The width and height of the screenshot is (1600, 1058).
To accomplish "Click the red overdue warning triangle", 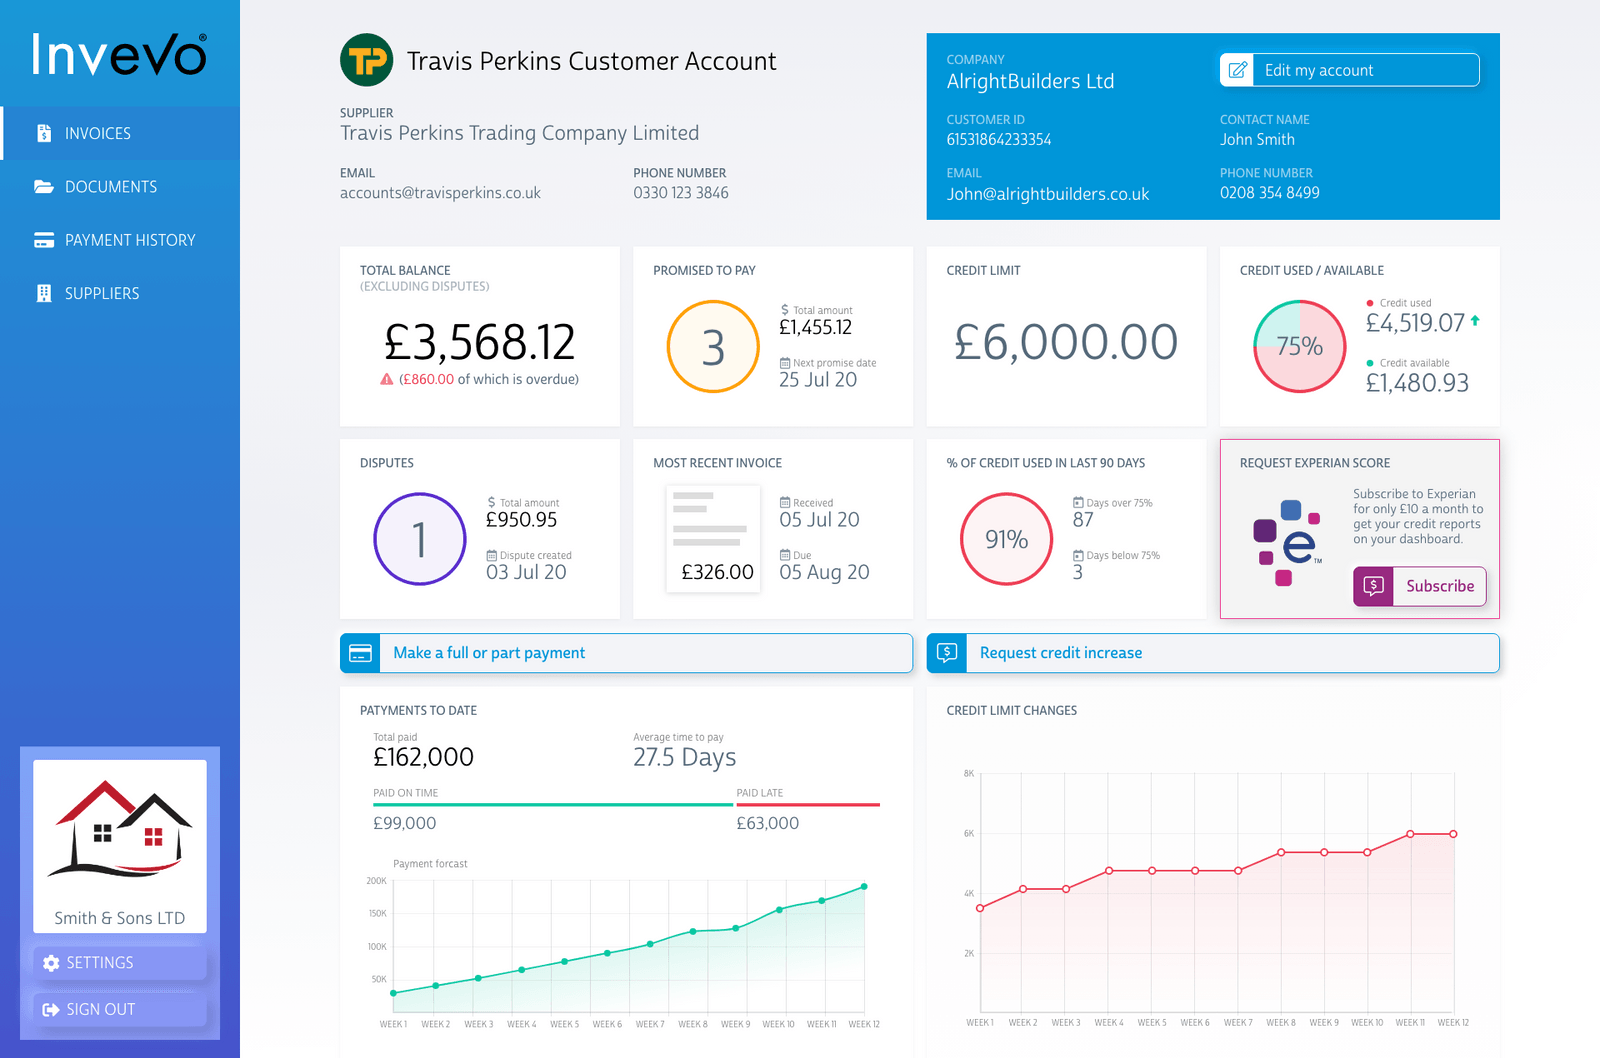I will point(388,379).
